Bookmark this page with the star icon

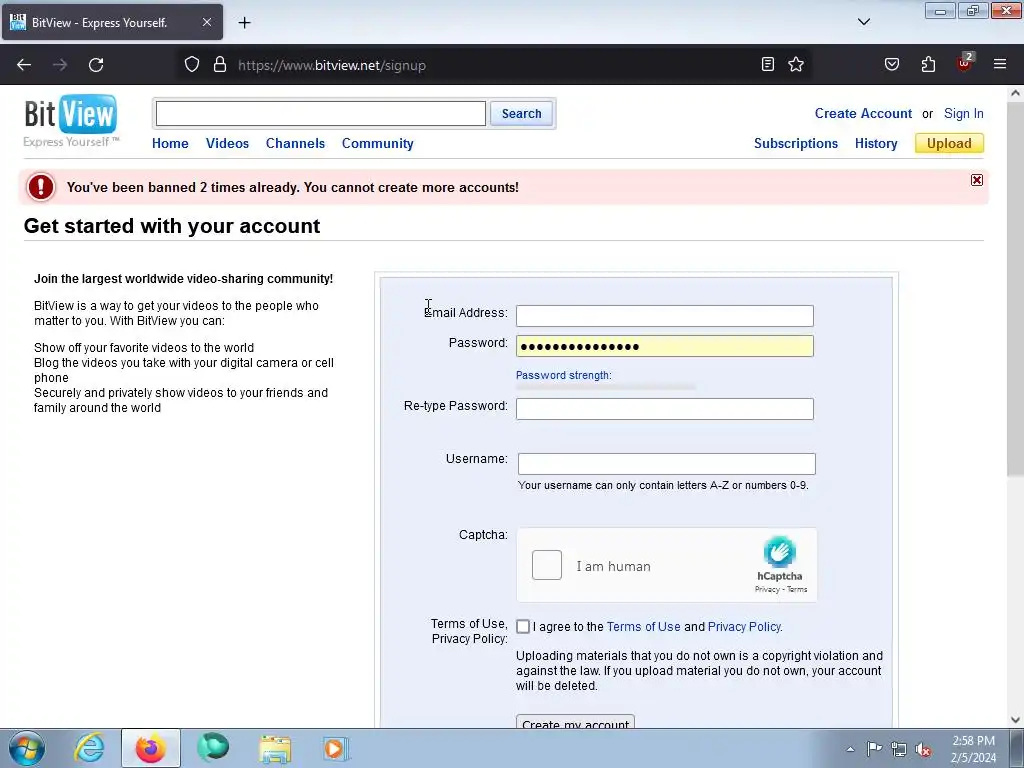[x=795, y=64]
